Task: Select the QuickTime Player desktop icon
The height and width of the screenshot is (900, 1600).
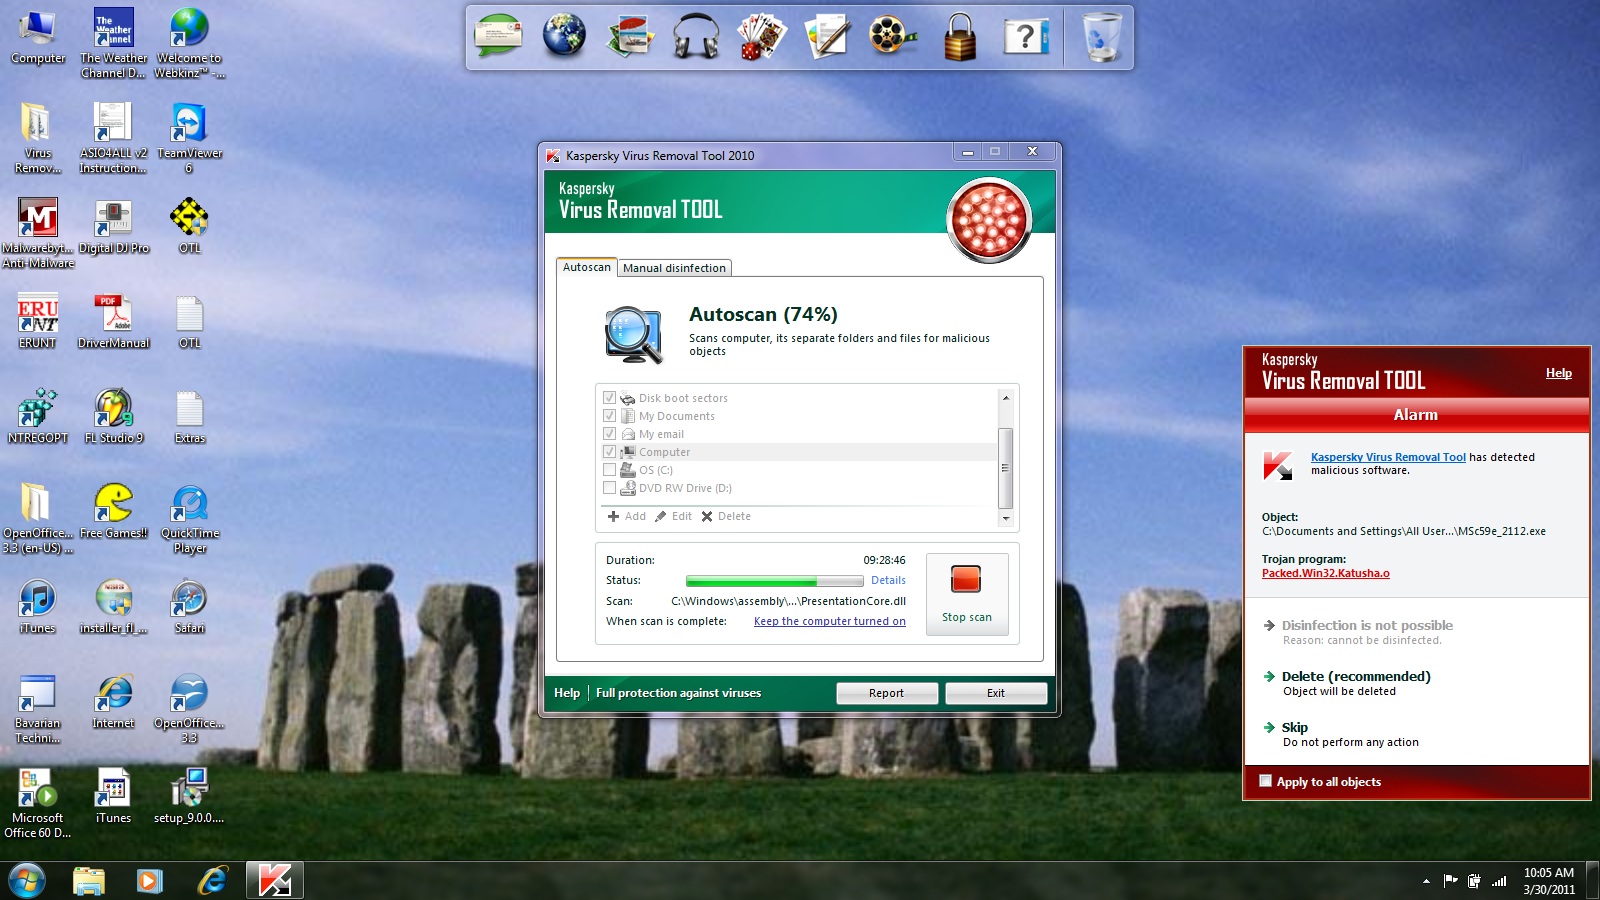Action: coord(189,519)
